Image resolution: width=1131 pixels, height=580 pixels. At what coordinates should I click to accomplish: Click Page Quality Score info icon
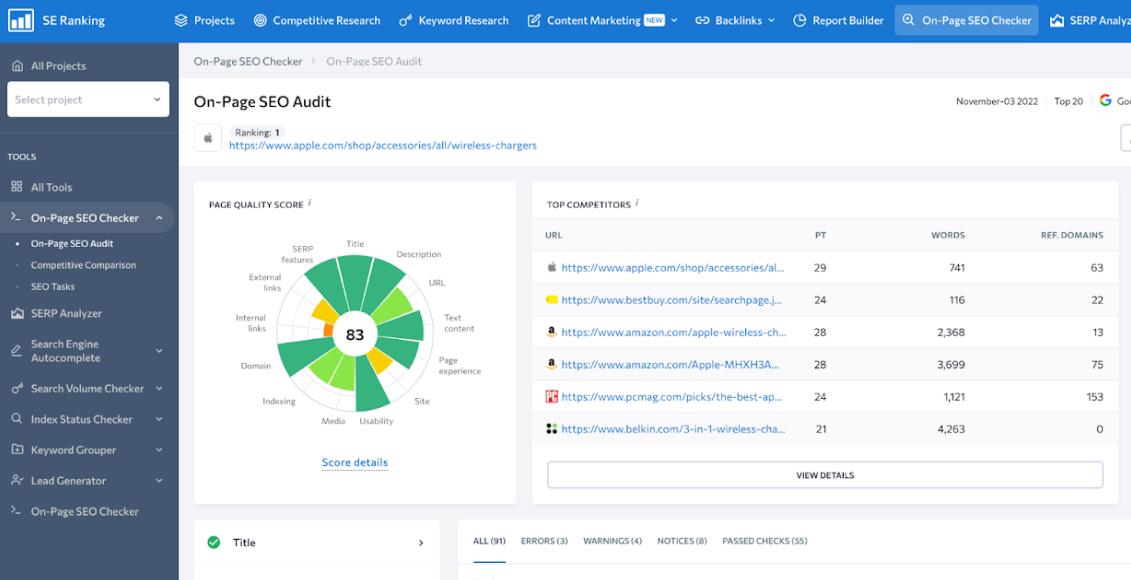tap(310, 203)
